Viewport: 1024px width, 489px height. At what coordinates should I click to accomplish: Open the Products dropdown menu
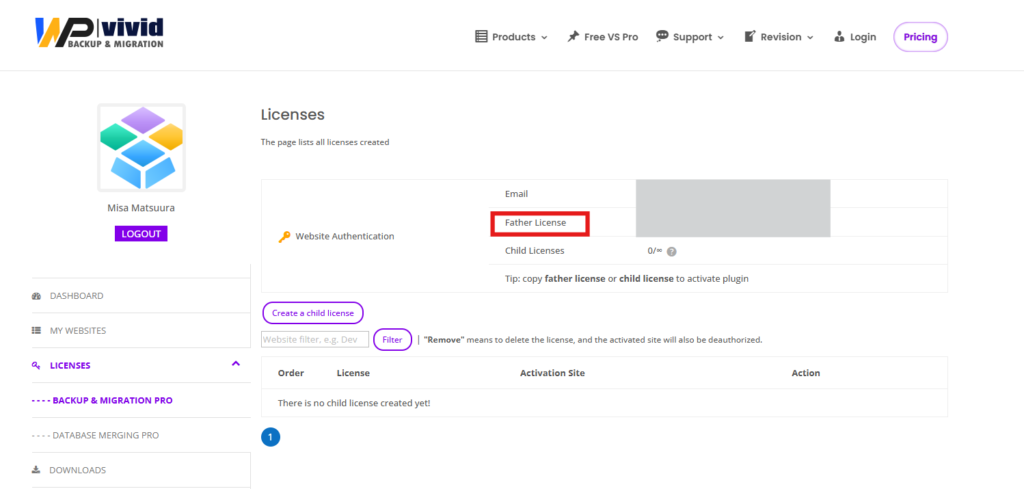511,37
